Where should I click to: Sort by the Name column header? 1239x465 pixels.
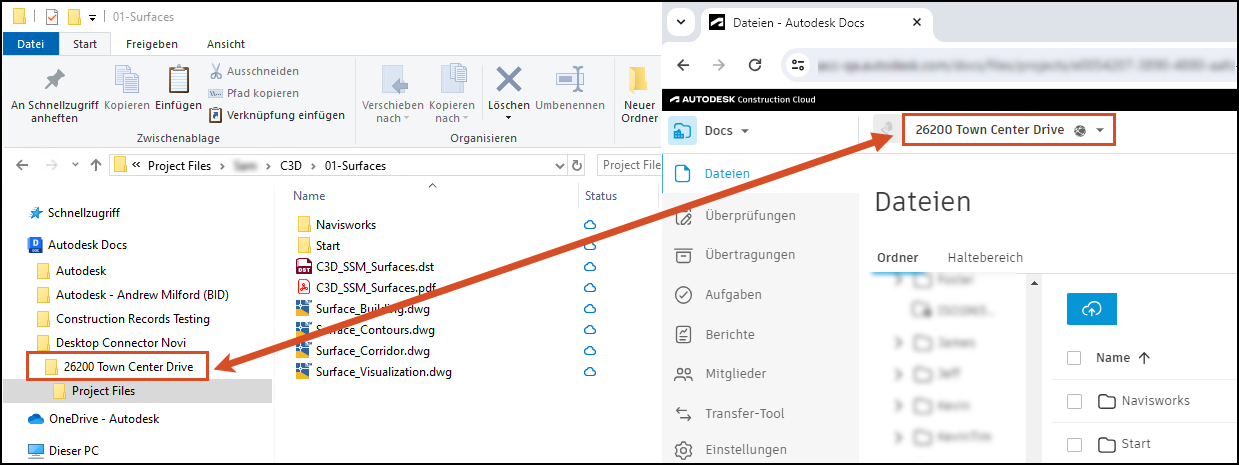[x=309, y=196]
